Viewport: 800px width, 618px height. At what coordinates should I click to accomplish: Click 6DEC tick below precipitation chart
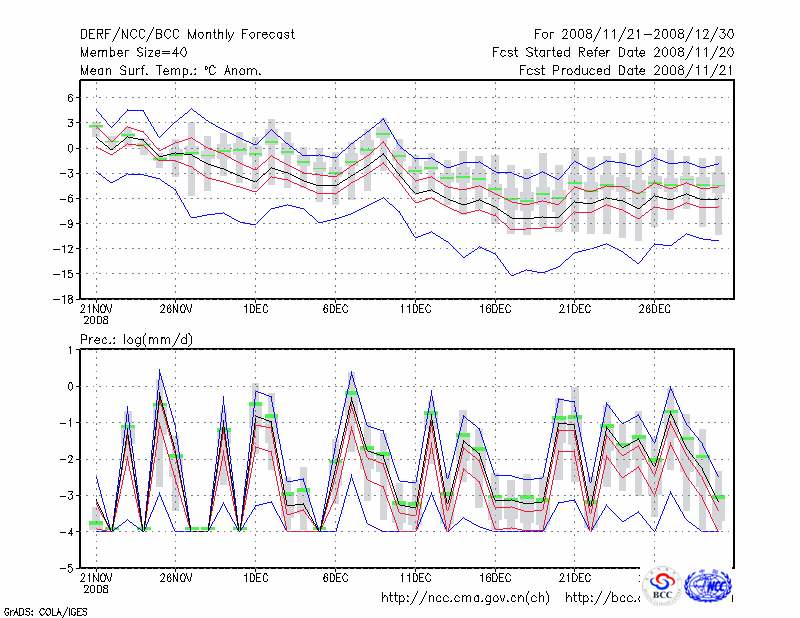pos(335,577)
